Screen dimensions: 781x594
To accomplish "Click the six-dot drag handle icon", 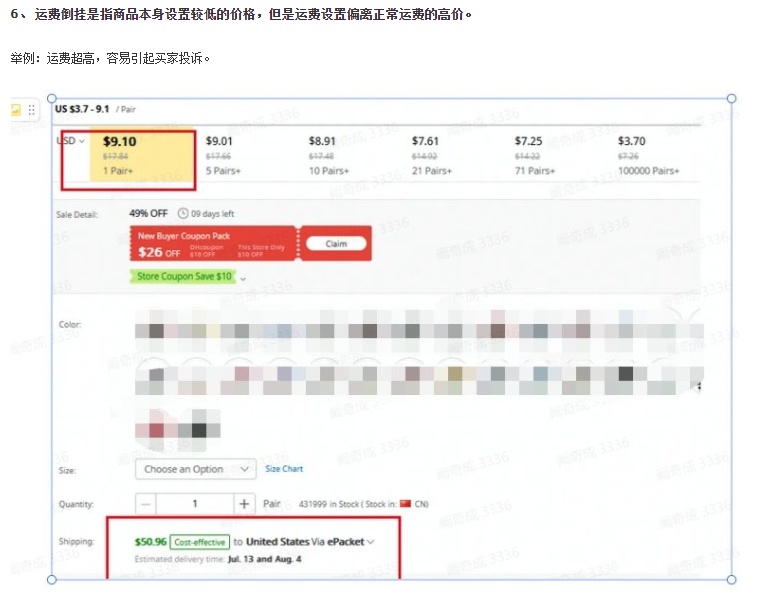I will [32, 110].
